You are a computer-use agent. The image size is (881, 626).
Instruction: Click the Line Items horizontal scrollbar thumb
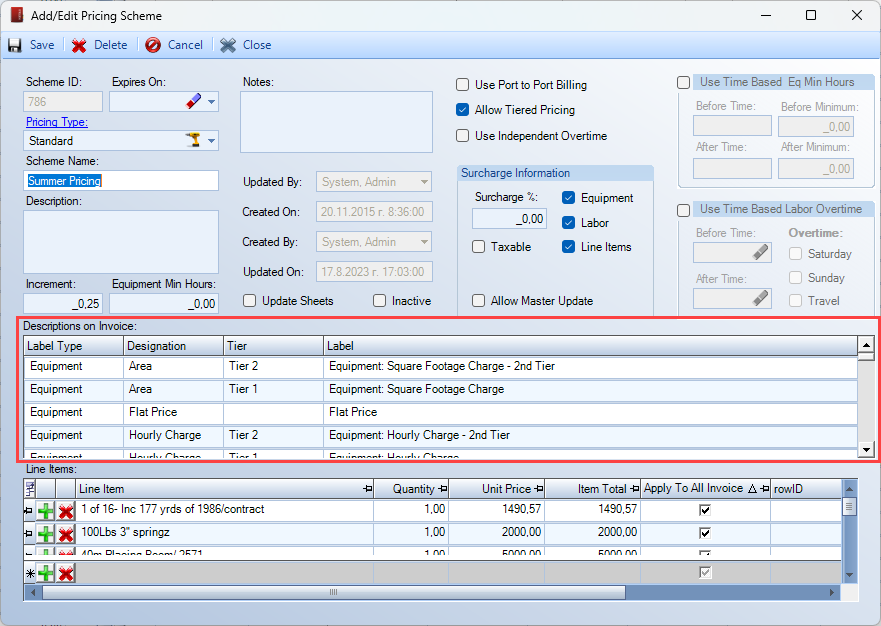[334, 592]
